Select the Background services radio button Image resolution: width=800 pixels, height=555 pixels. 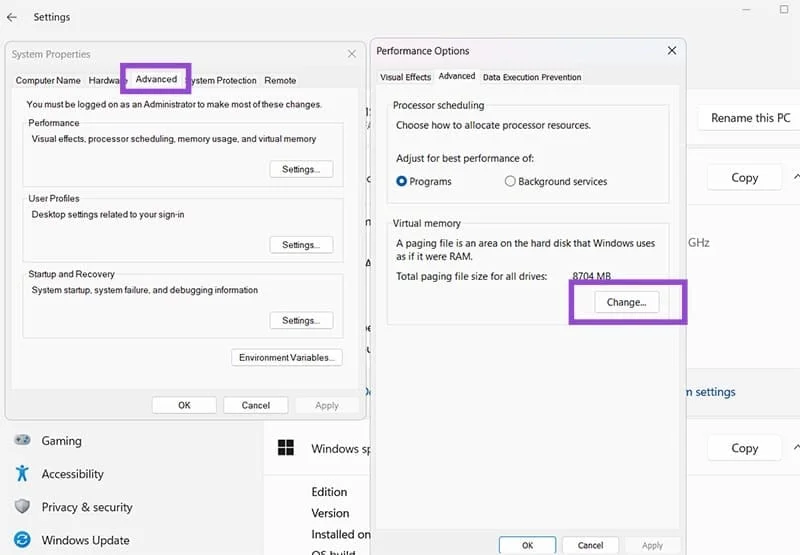tap(510, 182)
